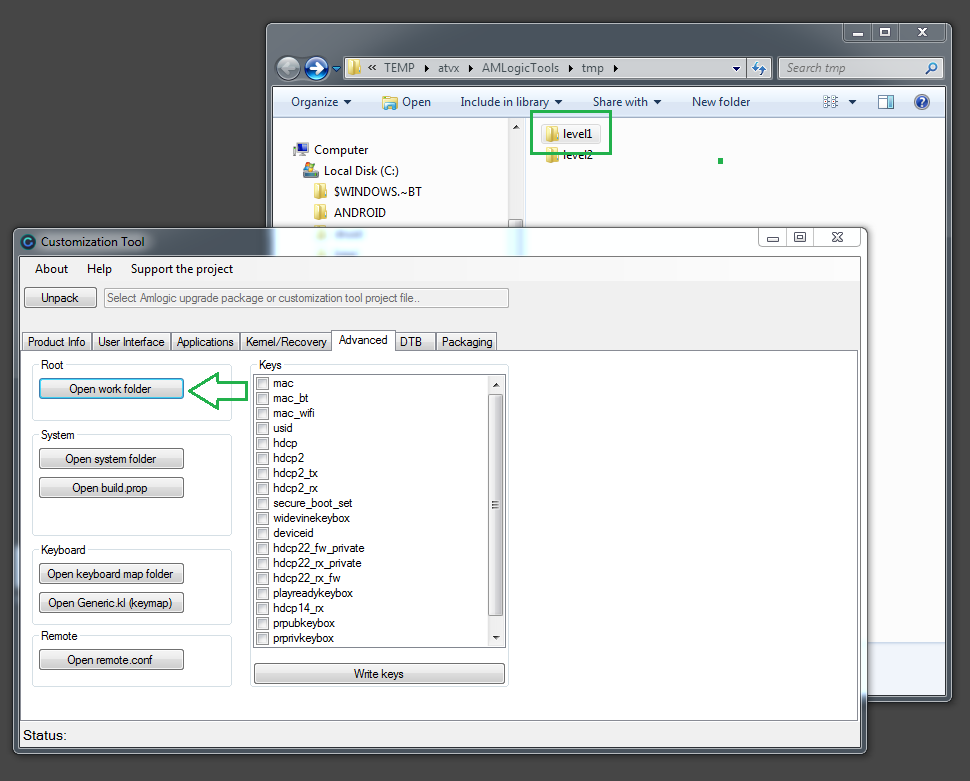Check the secure_boot_set checkbox
The image size is (970, 781).
click(263, 503)
